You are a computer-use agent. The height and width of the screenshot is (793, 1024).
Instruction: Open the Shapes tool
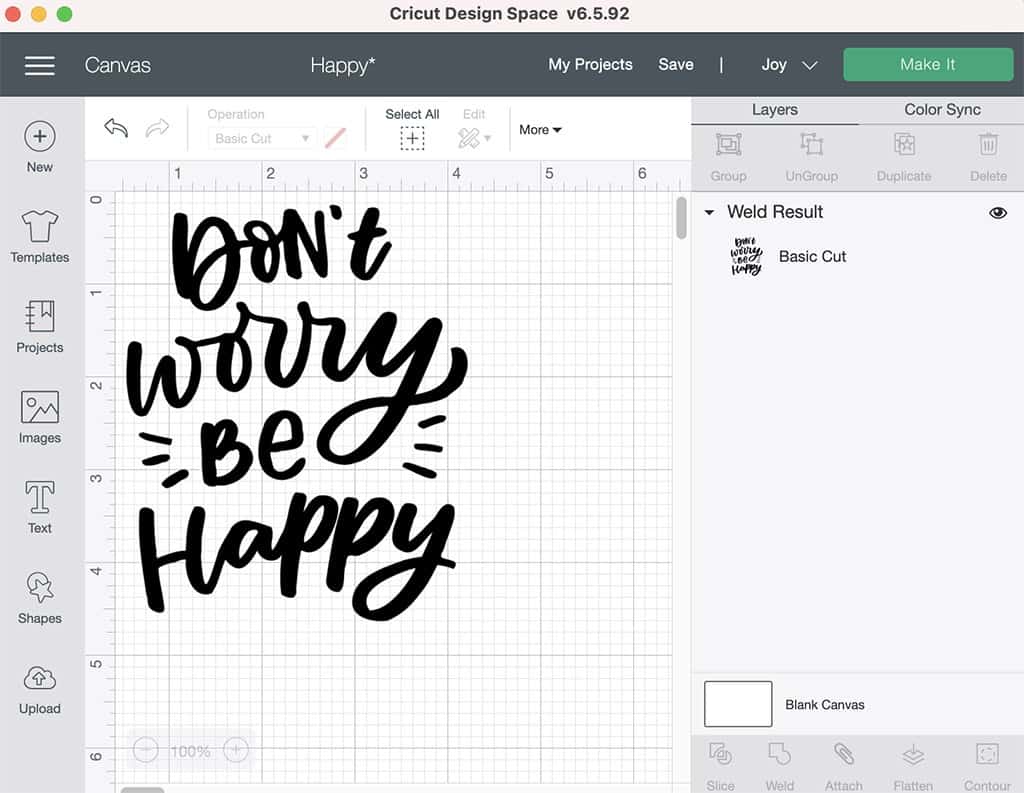40,588
